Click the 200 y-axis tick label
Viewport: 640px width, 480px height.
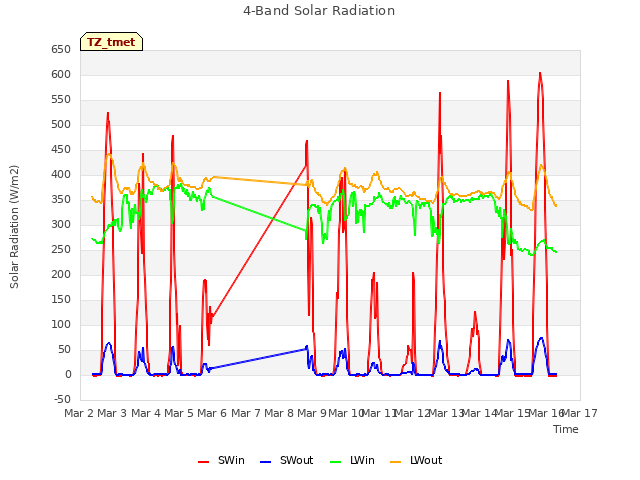(x=61, y=274)
